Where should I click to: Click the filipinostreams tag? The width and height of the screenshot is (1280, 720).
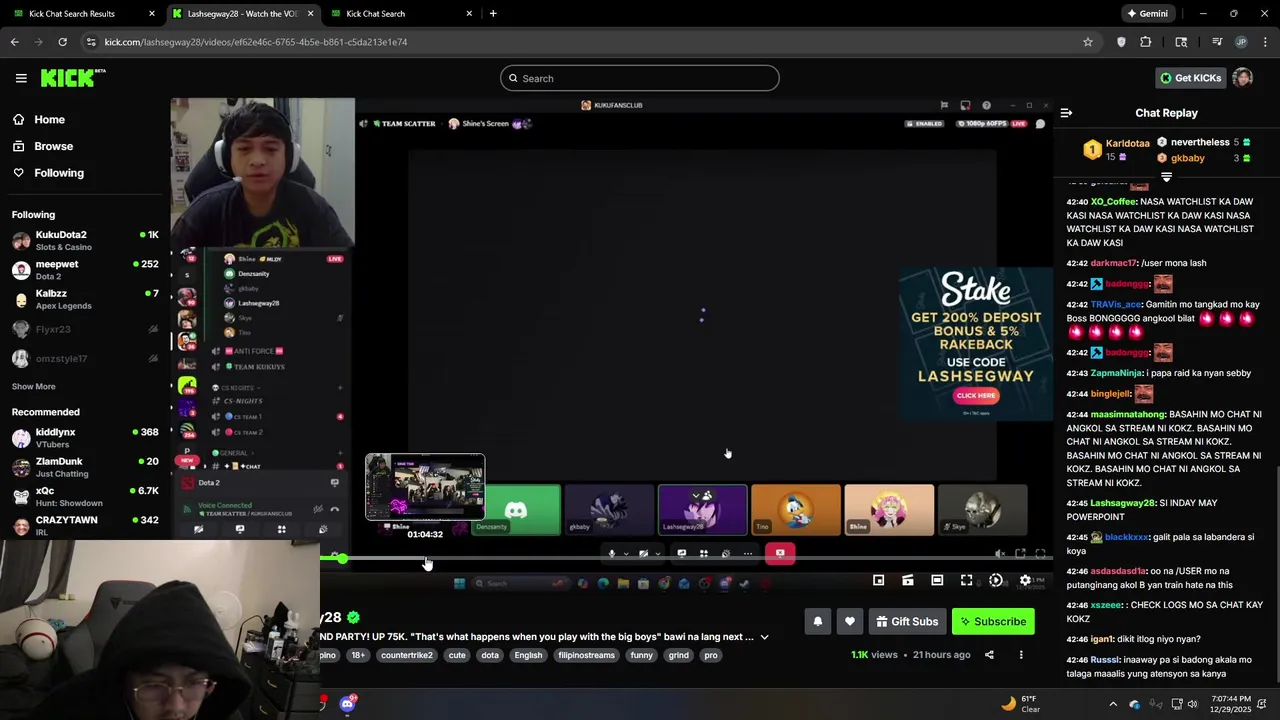pos(586,656)
